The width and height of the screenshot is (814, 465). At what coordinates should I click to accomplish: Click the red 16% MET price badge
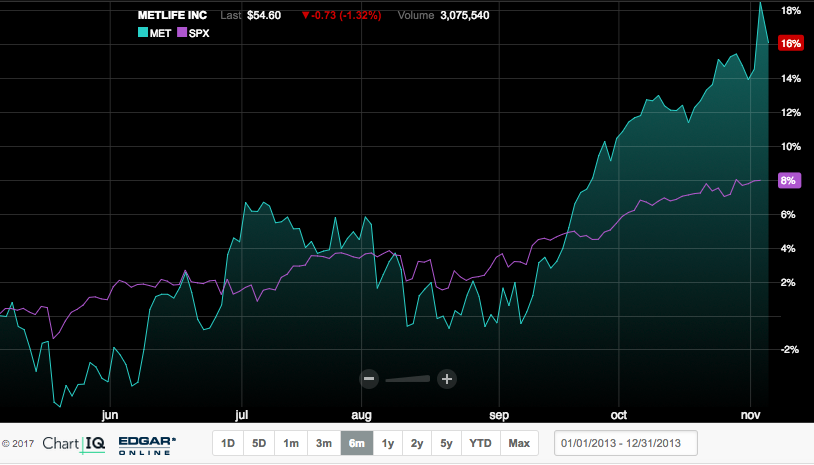point(790,44)
